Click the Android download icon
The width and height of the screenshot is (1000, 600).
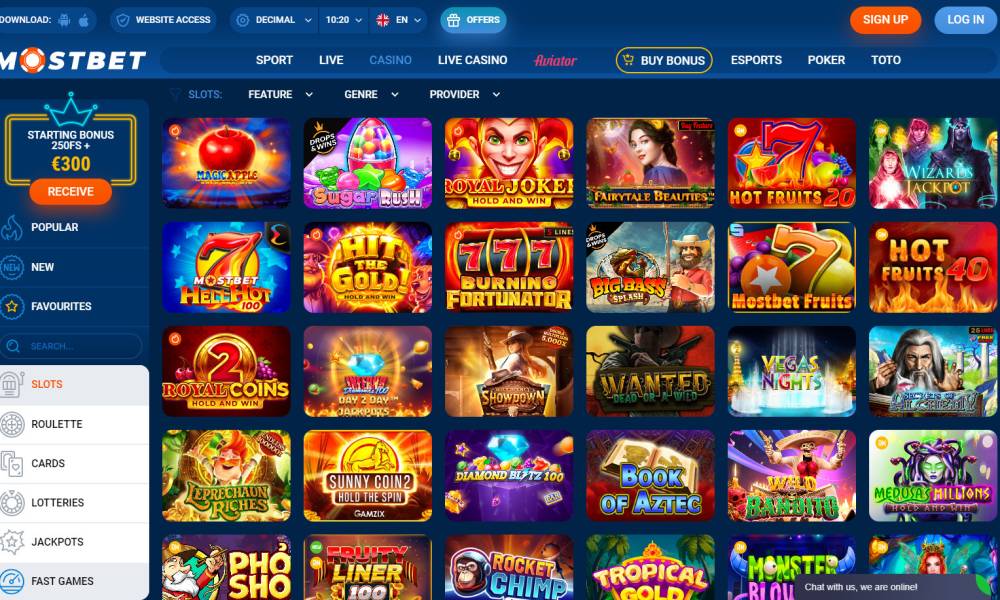(64, 20)
